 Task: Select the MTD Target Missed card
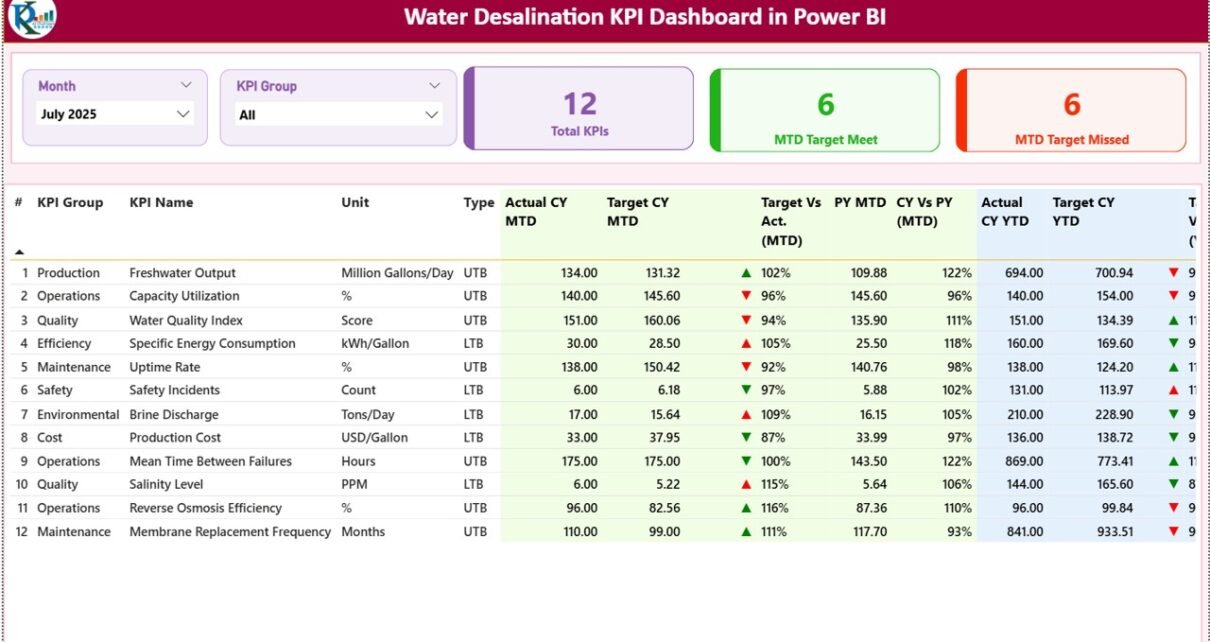1071,110
